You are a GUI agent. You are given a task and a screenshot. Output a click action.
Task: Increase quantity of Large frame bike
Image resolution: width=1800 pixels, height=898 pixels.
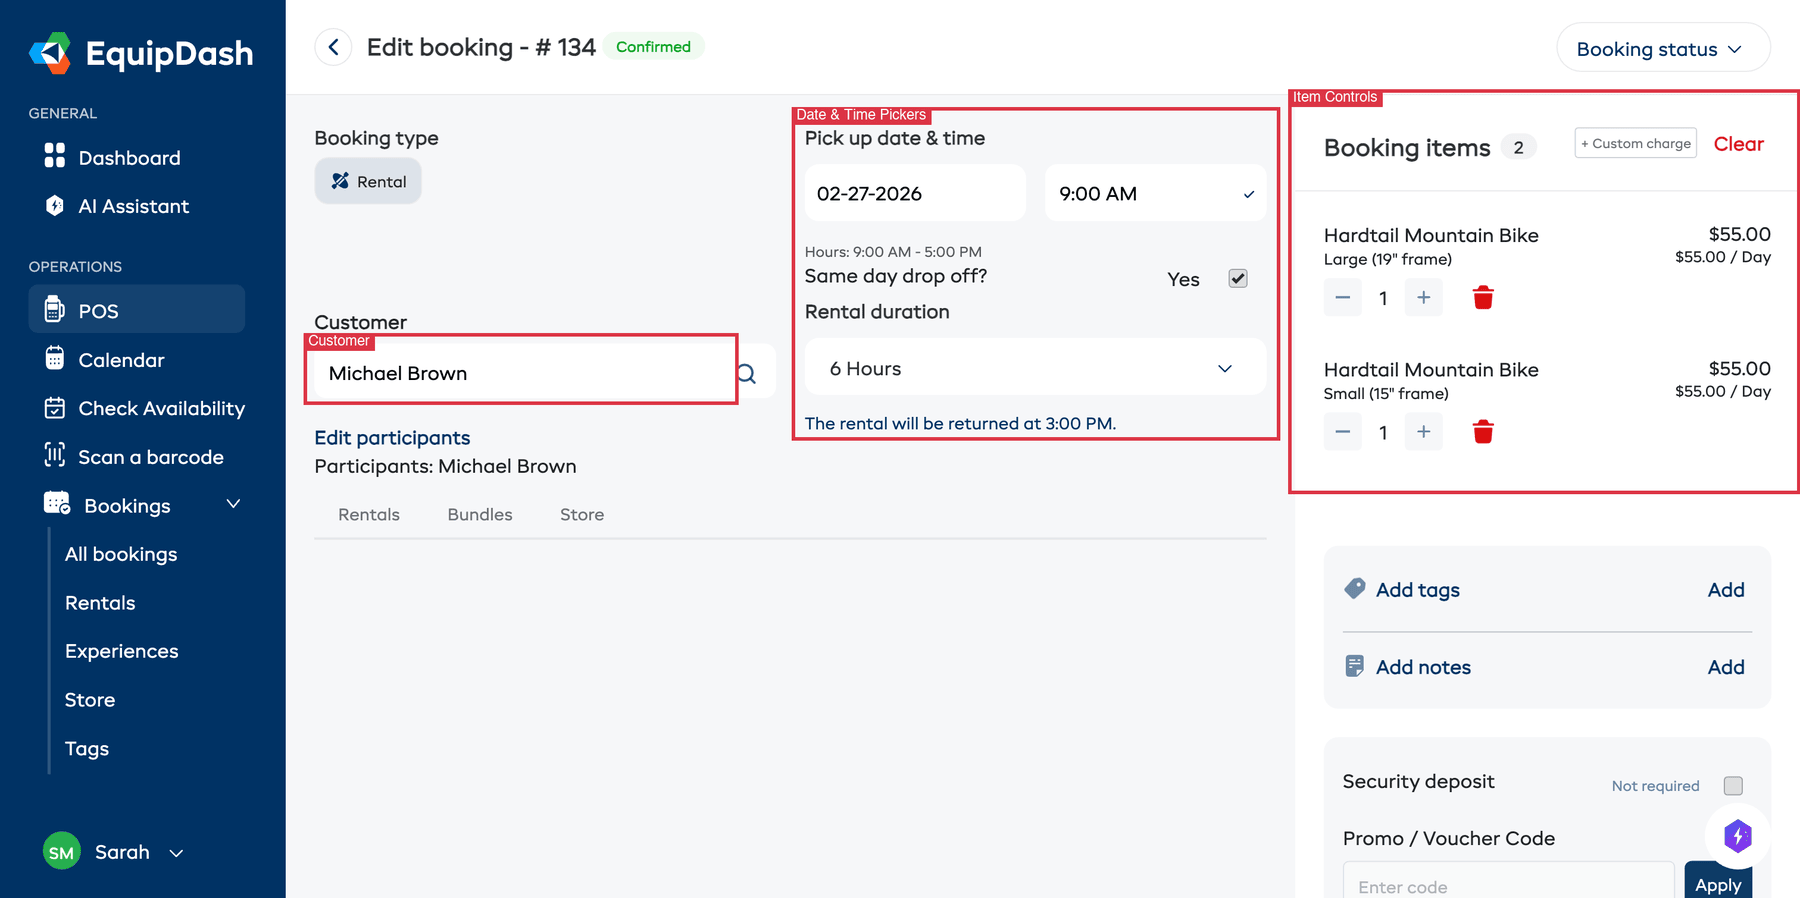click(x=1424, y=298)
